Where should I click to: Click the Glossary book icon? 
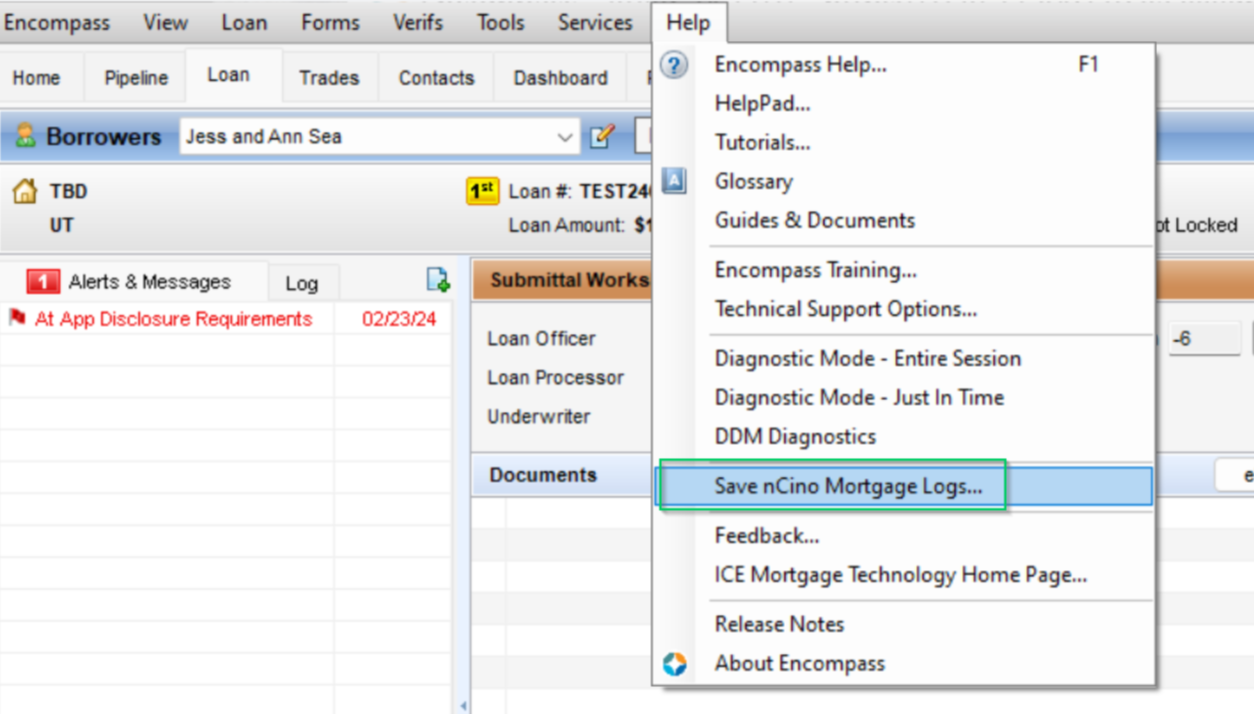point(675,181)
